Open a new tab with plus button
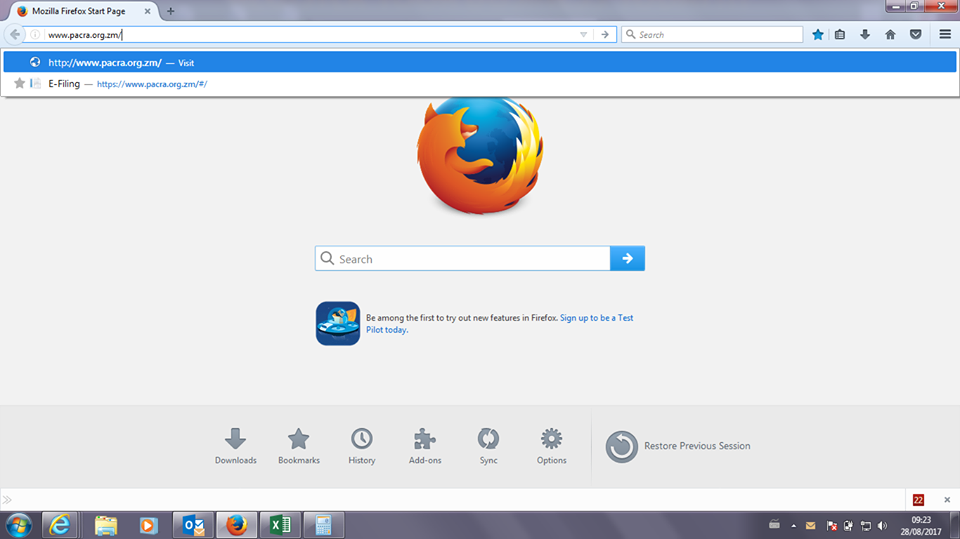 pyautogui.click(x=171, y=11)
